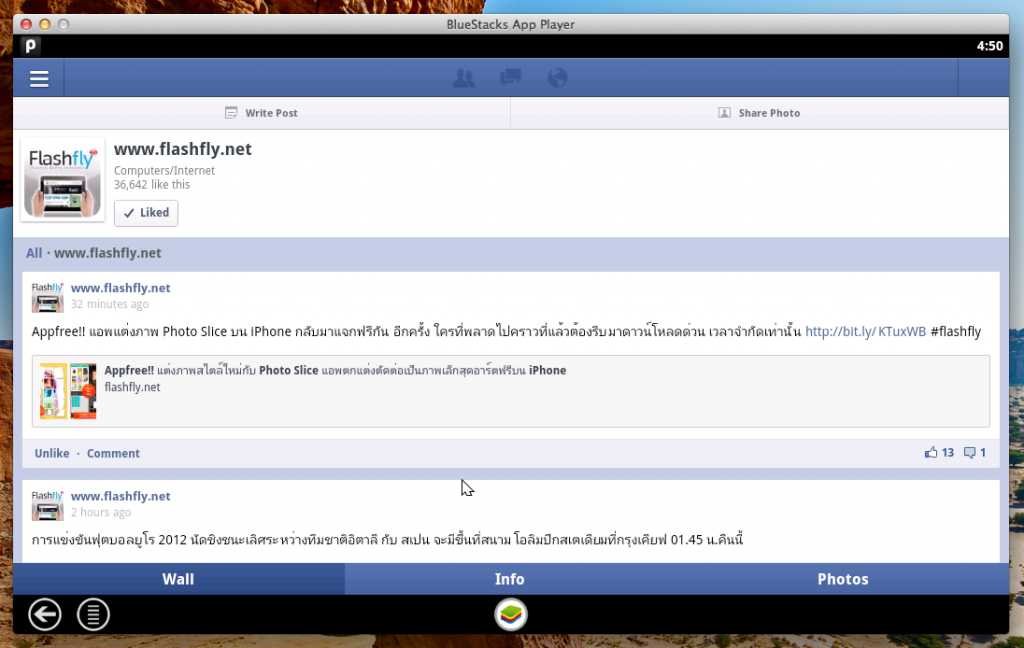This screenshot has height=648, width=1024.
Task: Click Write Post button
Action: coord(261,113)
